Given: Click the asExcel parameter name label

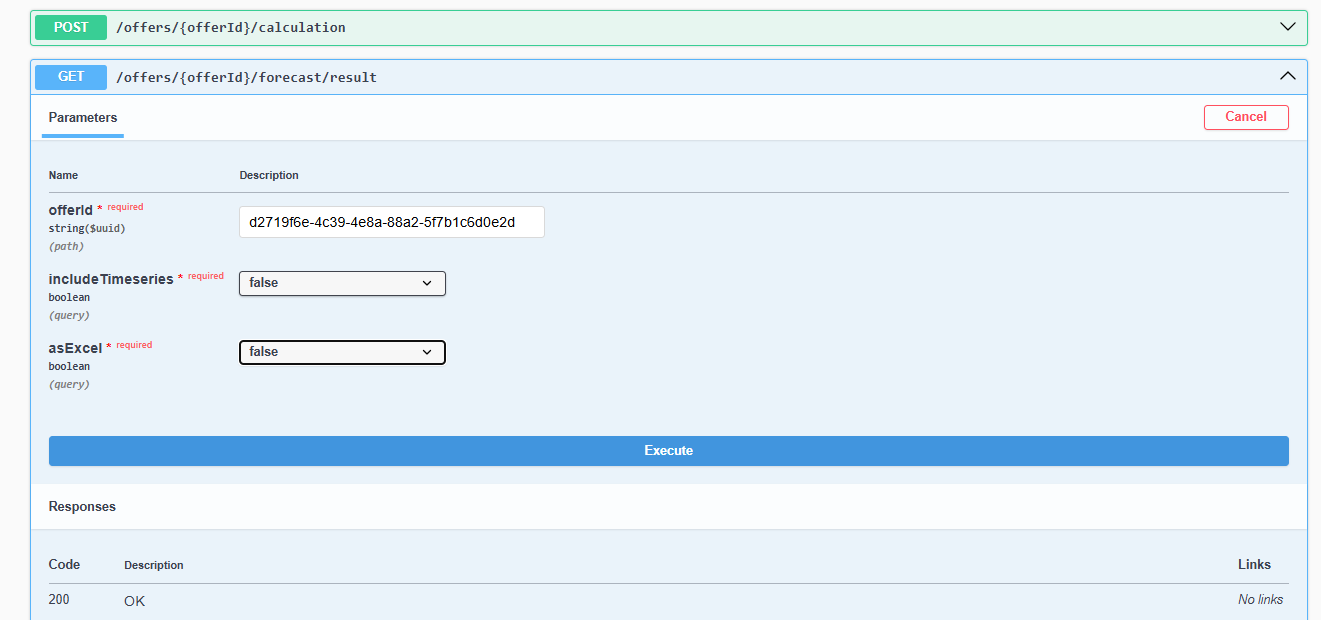Looking at the screenshot, I should [x=75, y=348].
